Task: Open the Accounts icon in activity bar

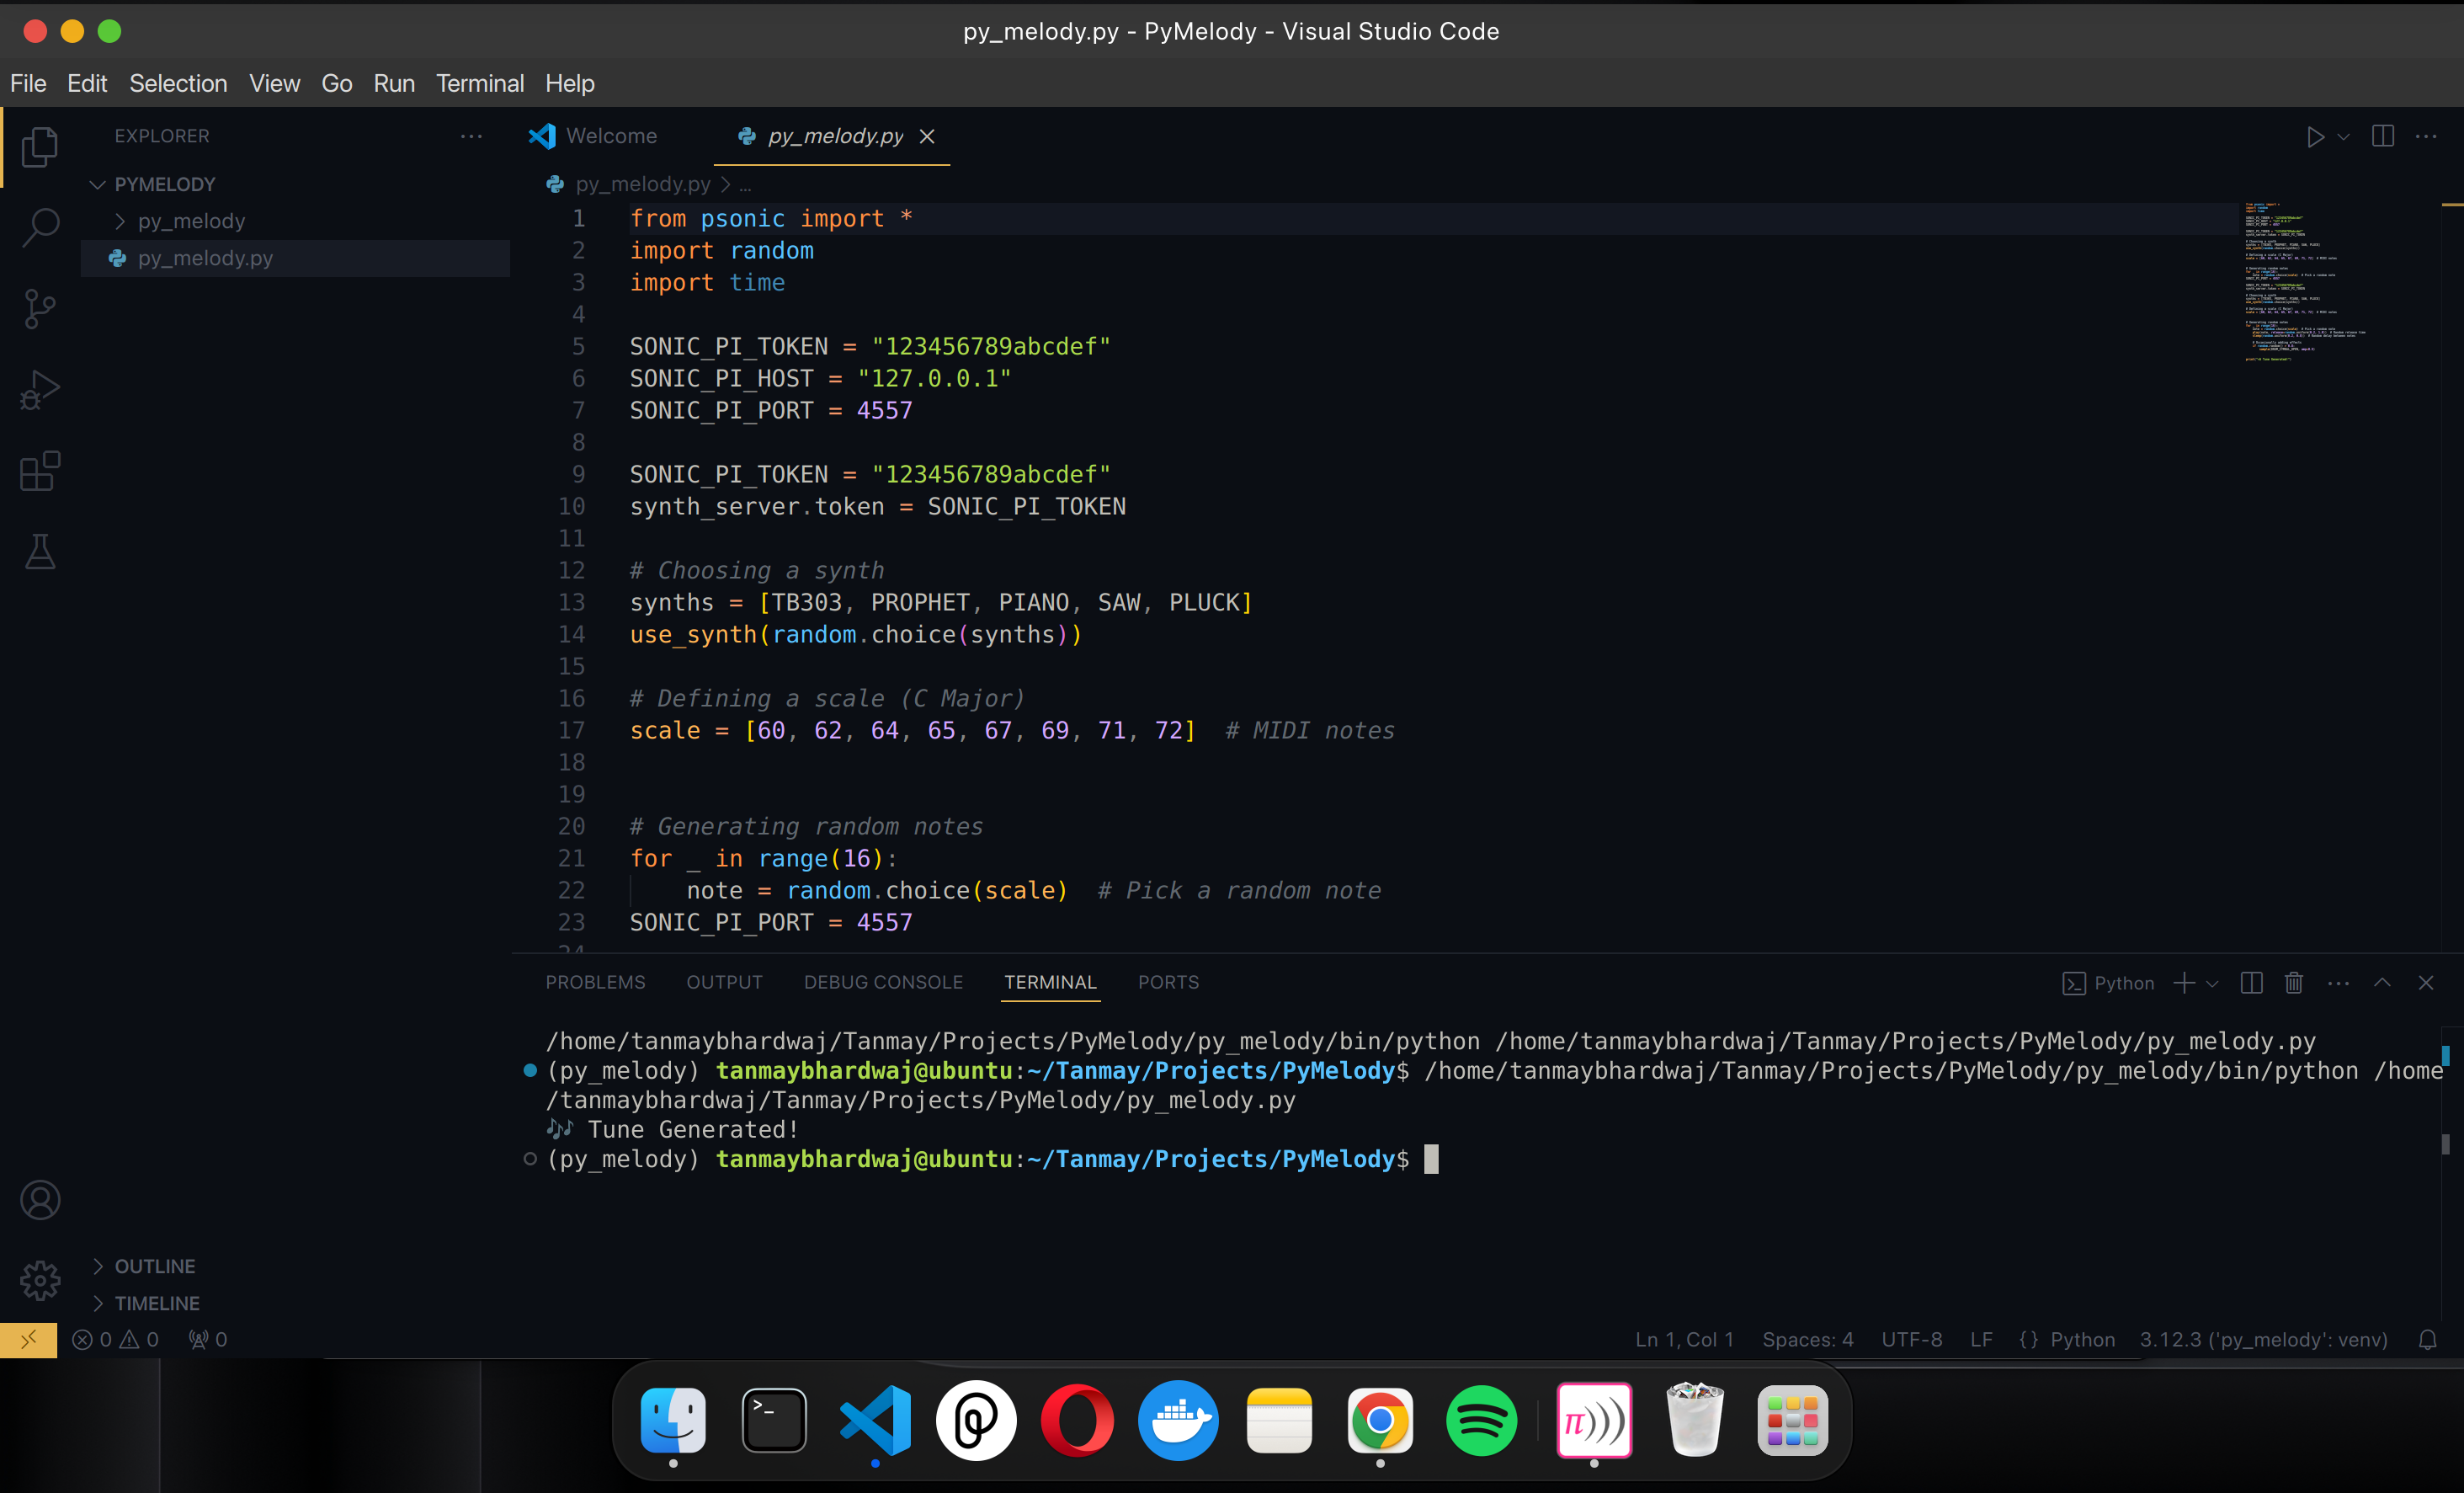Action: click(x=40, y=1200)
